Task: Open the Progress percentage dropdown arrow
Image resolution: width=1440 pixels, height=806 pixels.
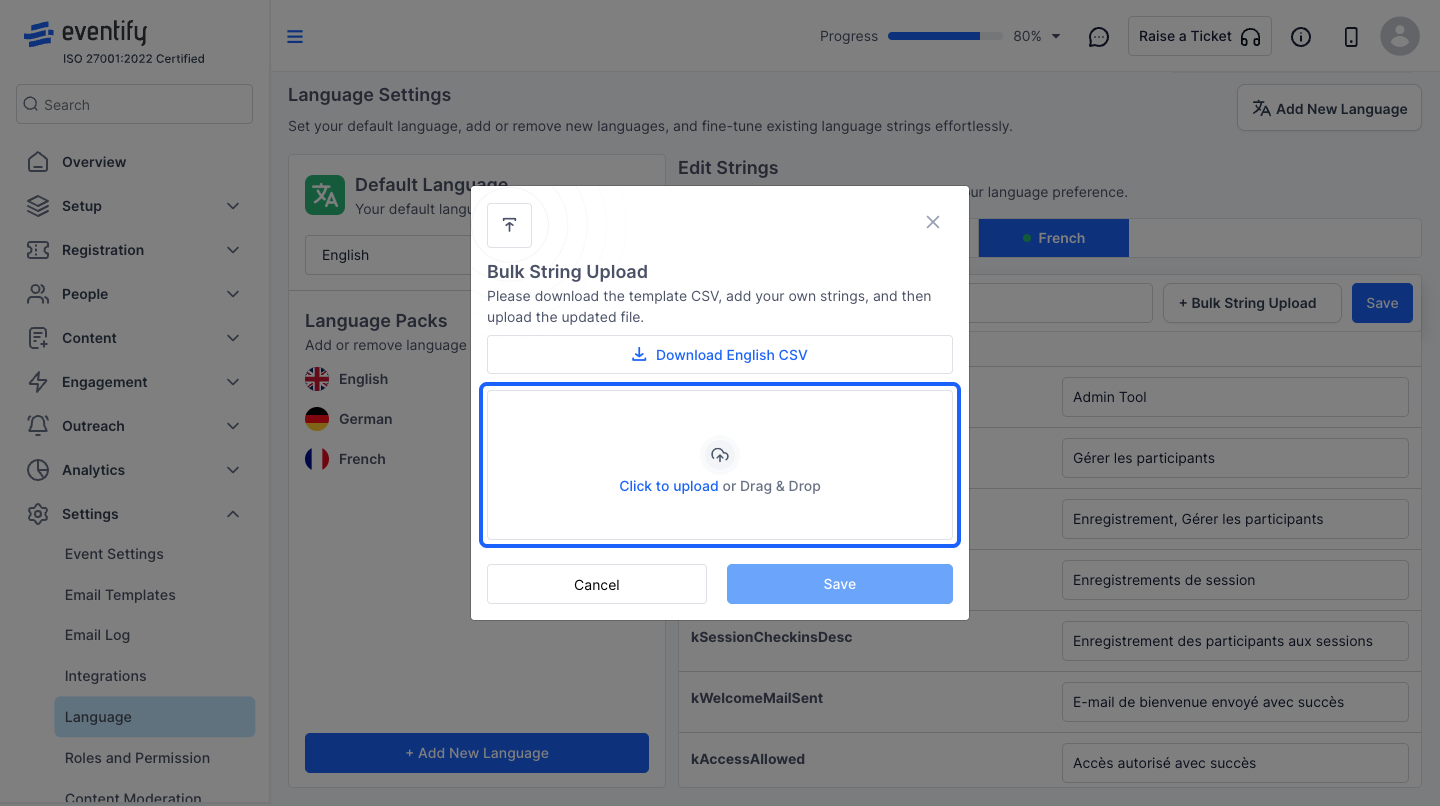Action: pyautogui.click(x=1056, y=37)
